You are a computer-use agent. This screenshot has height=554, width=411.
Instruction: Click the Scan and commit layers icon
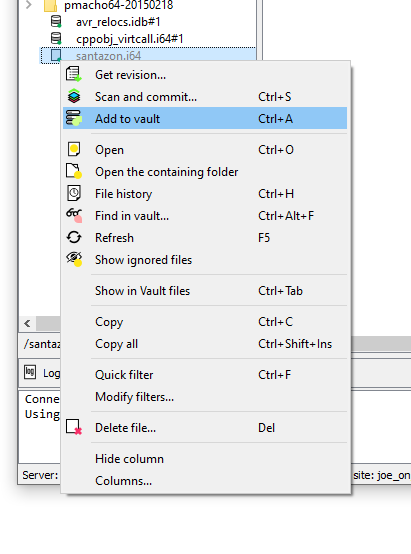click(x=74, y=96)
